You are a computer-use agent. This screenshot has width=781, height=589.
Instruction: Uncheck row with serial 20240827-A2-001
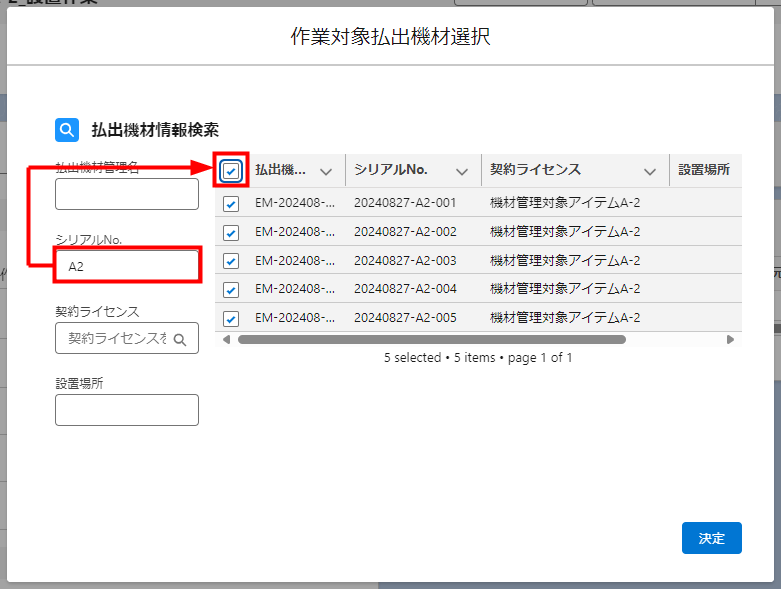(231, 204)
